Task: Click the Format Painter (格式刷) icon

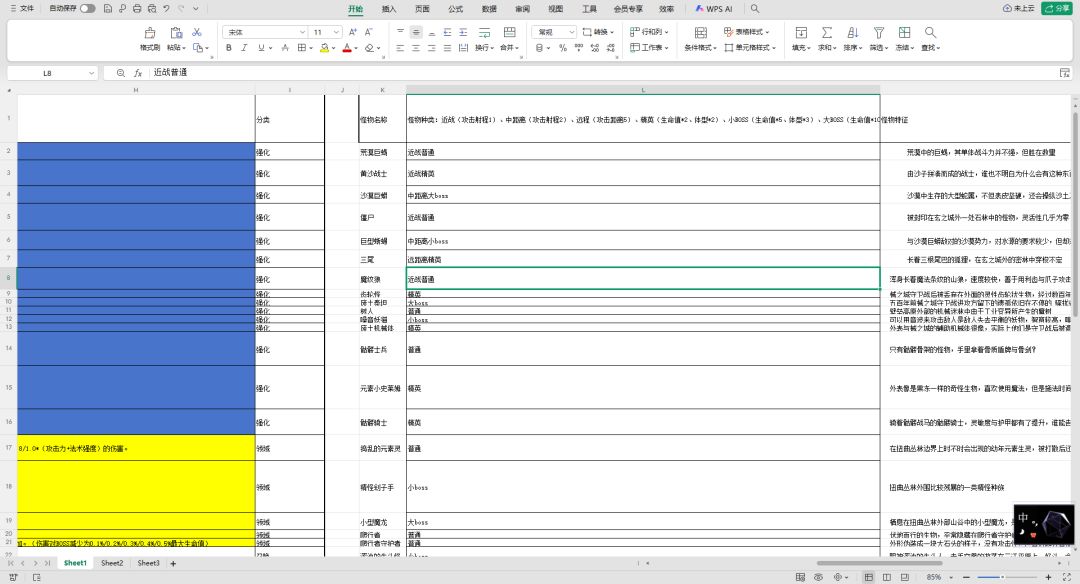Action: pyautogui.click(x=149, y=33)
